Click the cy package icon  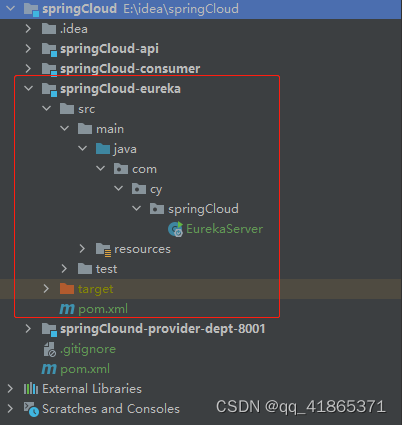tap(139, 189)
